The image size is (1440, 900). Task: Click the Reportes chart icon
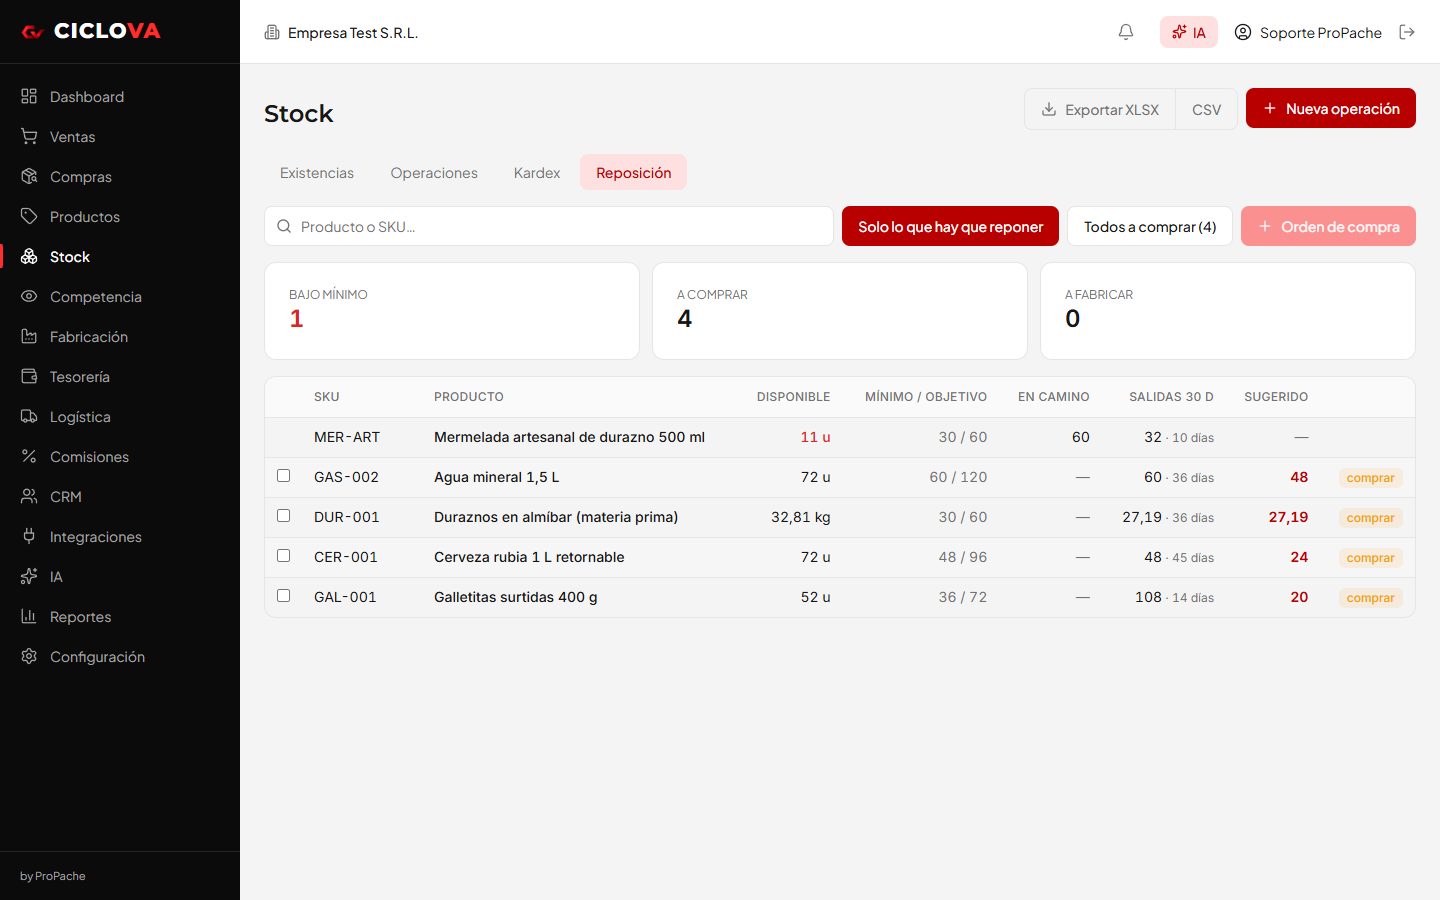click(29, 616)
